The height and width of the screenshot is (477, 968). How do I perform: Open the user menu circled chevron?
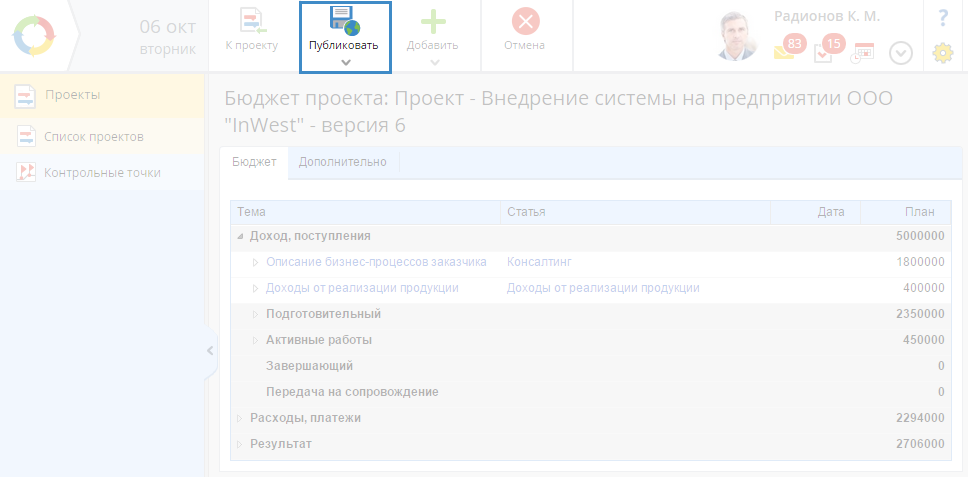(900, 53)
